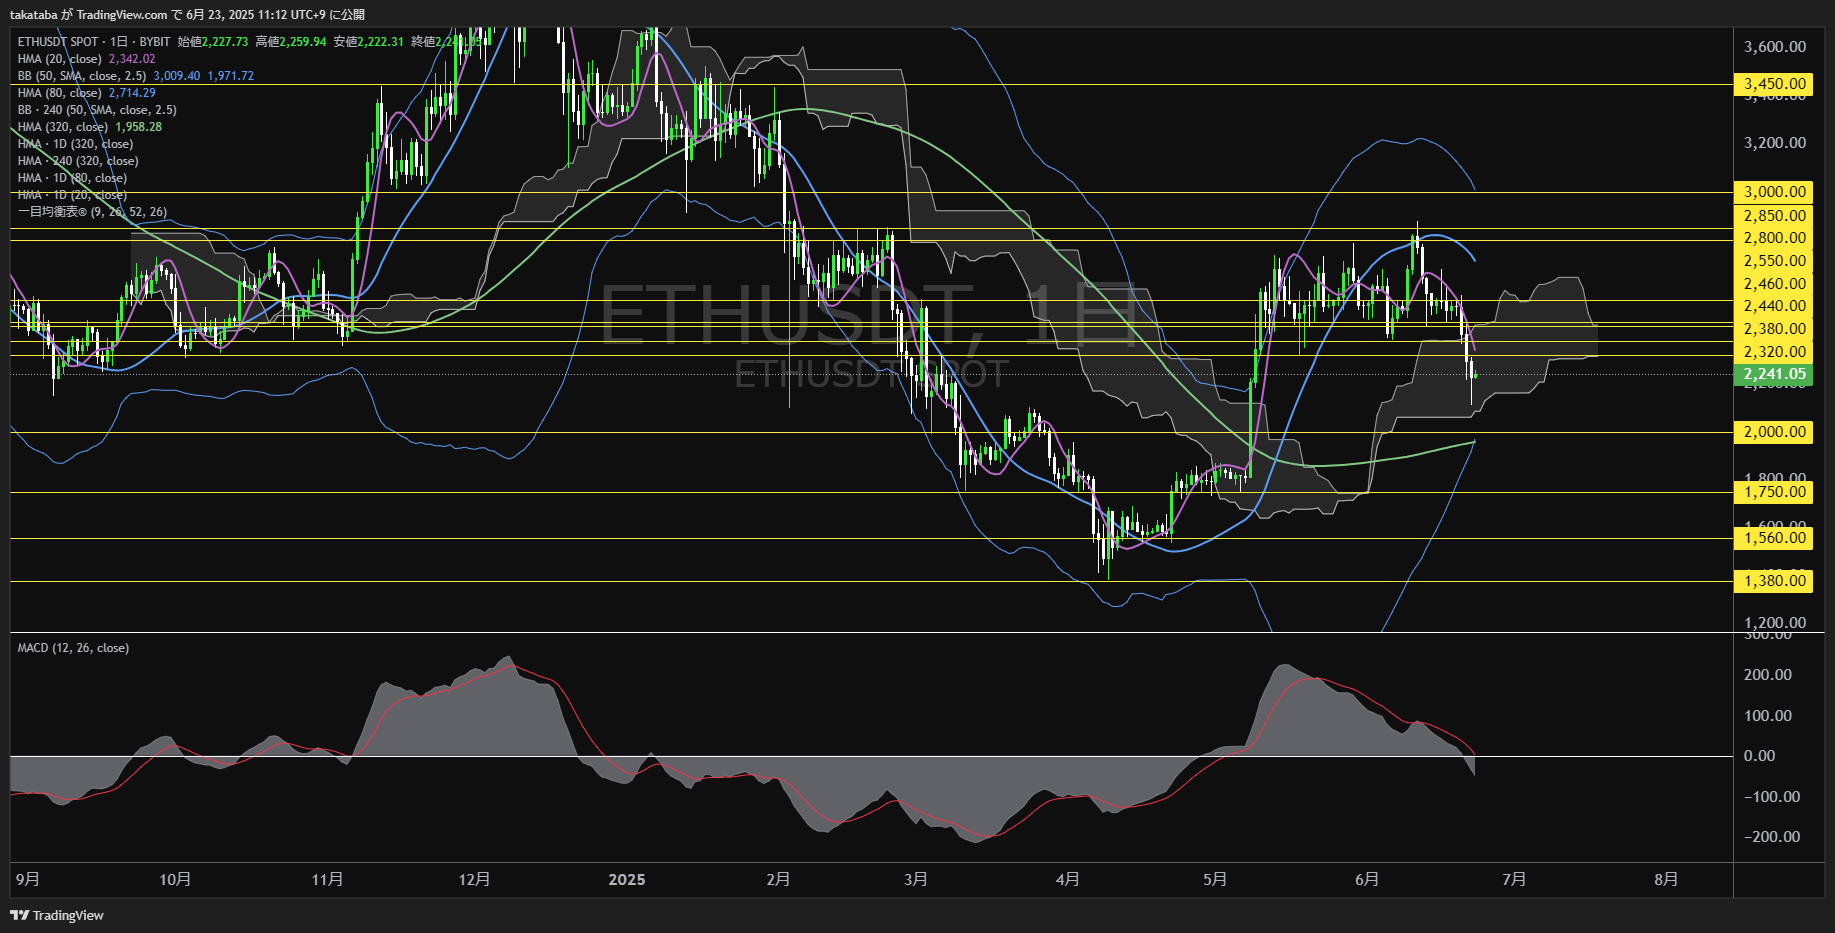Viewport: 1835px width, 933px height.
Task: Click the 2,440.00 price level label
Action: pos(1774,306)
